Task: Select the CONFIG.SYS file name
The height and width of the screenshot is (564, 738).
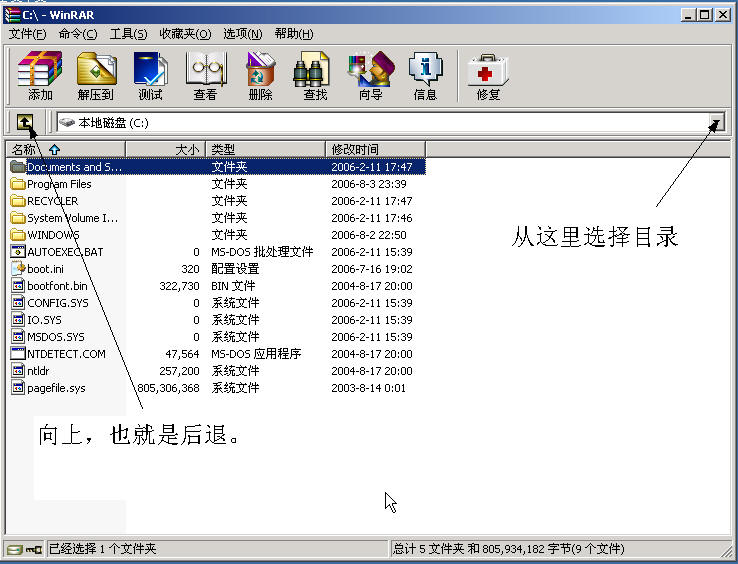Action: click(x=58, y=303)
